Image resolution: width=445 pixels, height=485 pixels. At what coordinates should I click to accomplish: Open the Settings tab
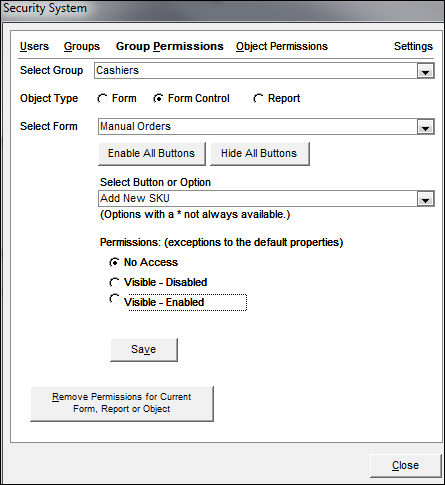[x=413, y=46]
